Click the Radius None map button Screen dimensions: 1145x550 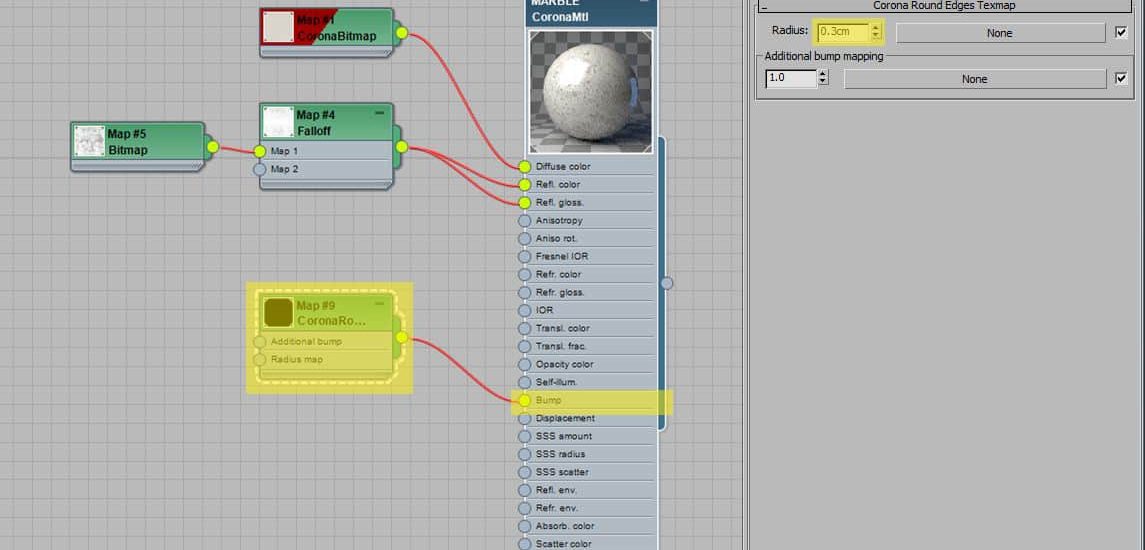999,33
